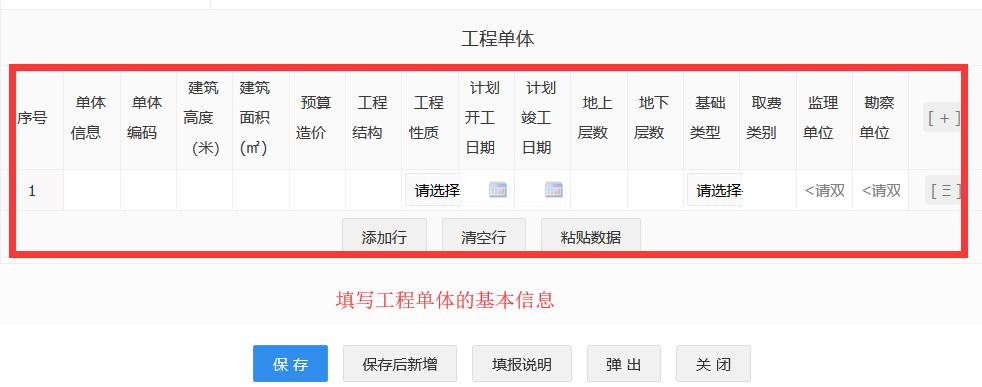This screenshot has width=982, height=387.
Task: Open the [三] row menu icon
Action: tap(943, 190)
